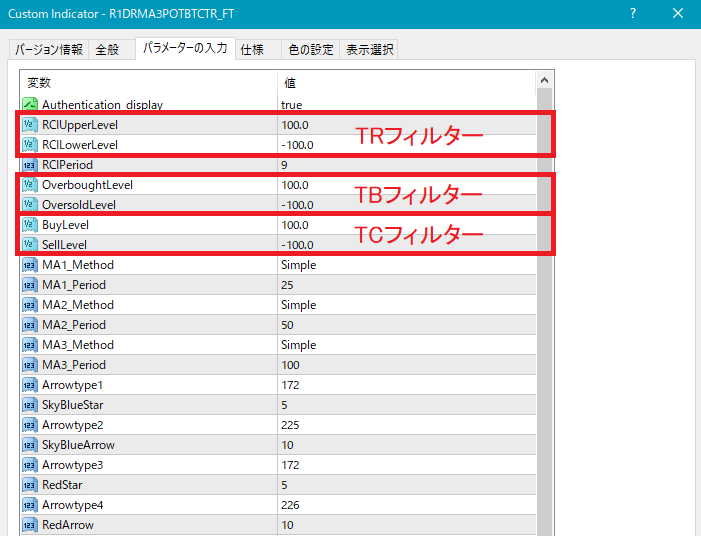The image size is (701, 536).
Task: Click the SkyBlueStar integer icon
Action: (30, 405)
